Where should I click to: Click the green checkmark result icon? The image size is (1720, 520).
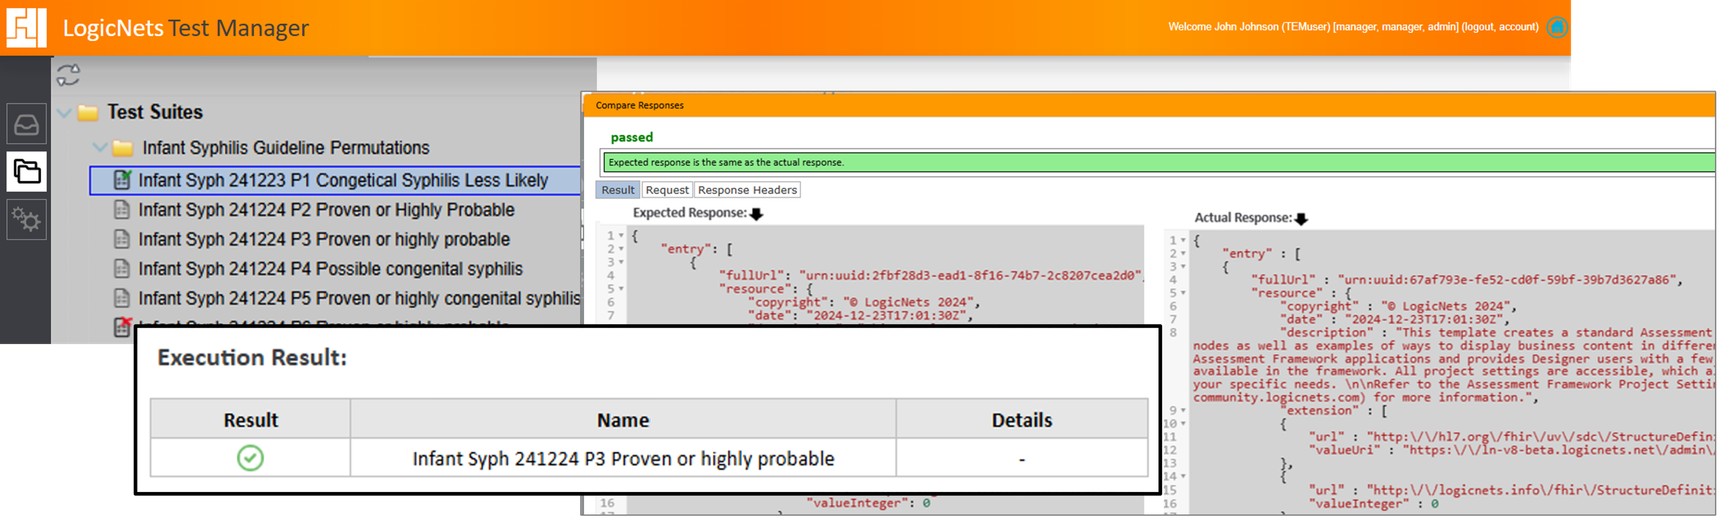[x=250, y=458]
